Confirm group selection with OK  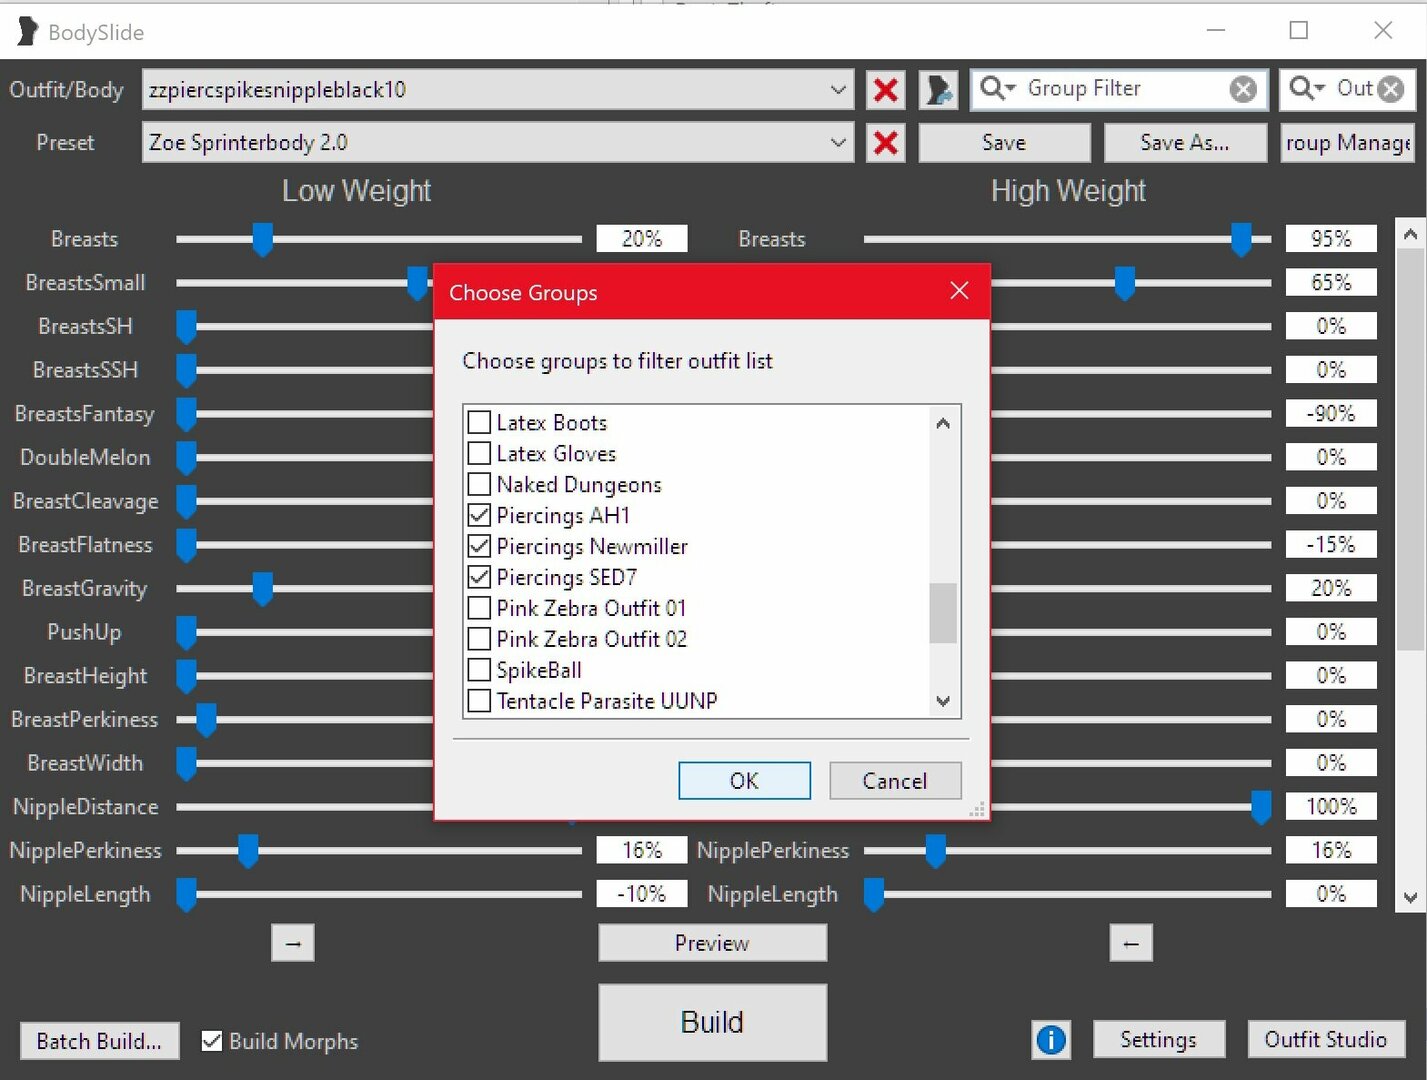pyautogui.click(x=744, y=781)
